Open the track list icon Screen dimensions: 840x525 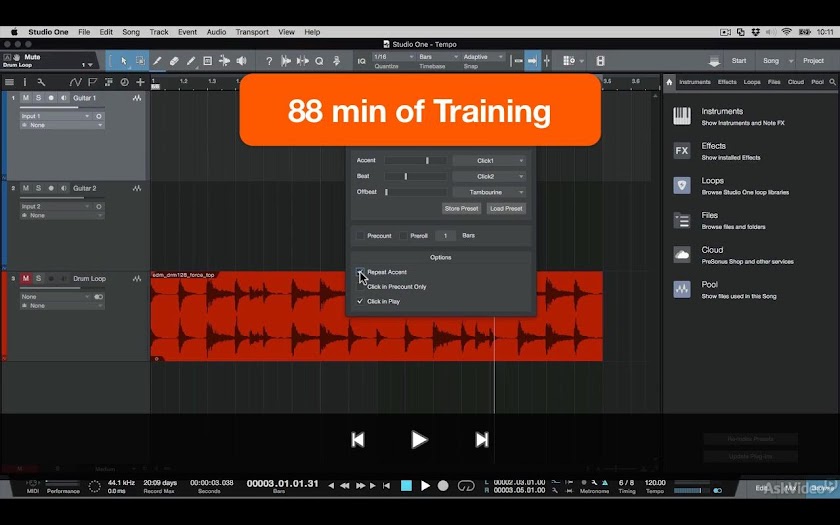[9, 82]
